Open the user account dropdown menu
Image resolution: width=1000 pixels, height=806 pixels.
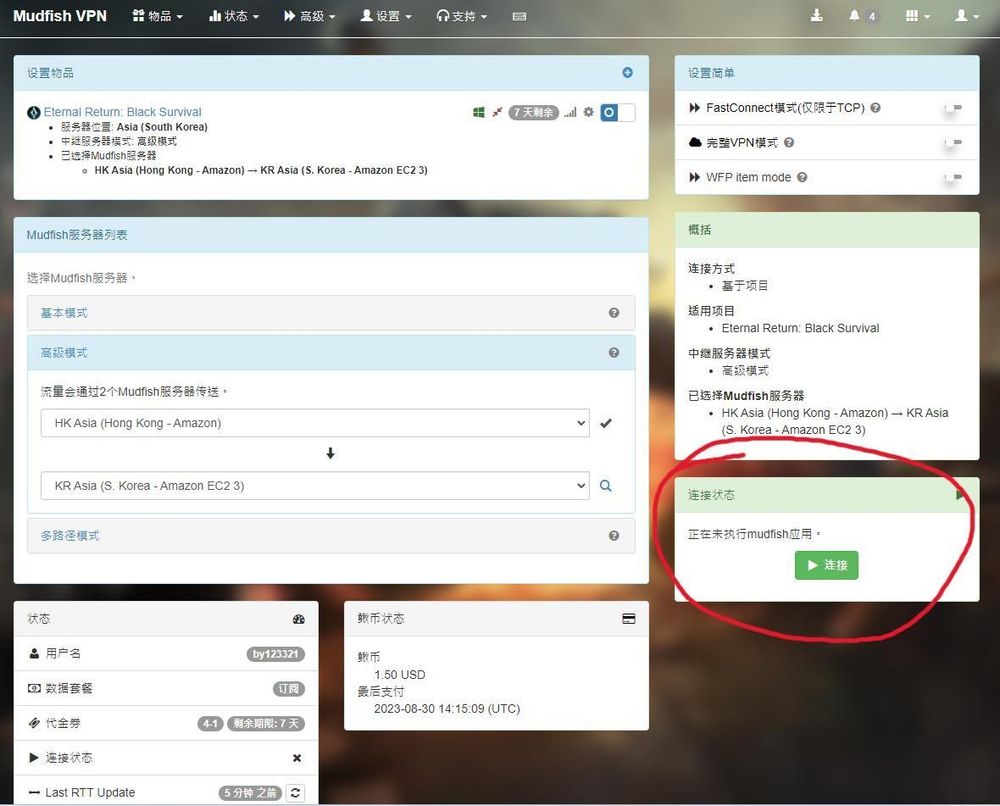pyautogui.click(x=963, y=15)
